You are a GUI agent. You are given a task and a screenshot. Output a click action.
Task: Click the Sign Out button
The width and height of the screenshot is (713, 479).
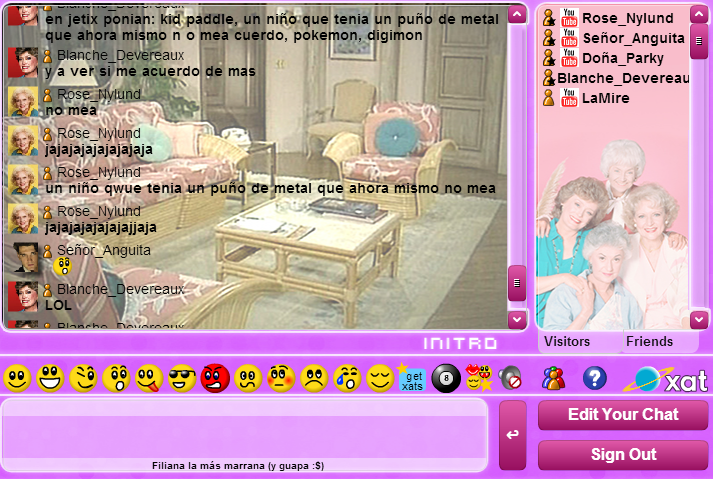tap(623, 455)
